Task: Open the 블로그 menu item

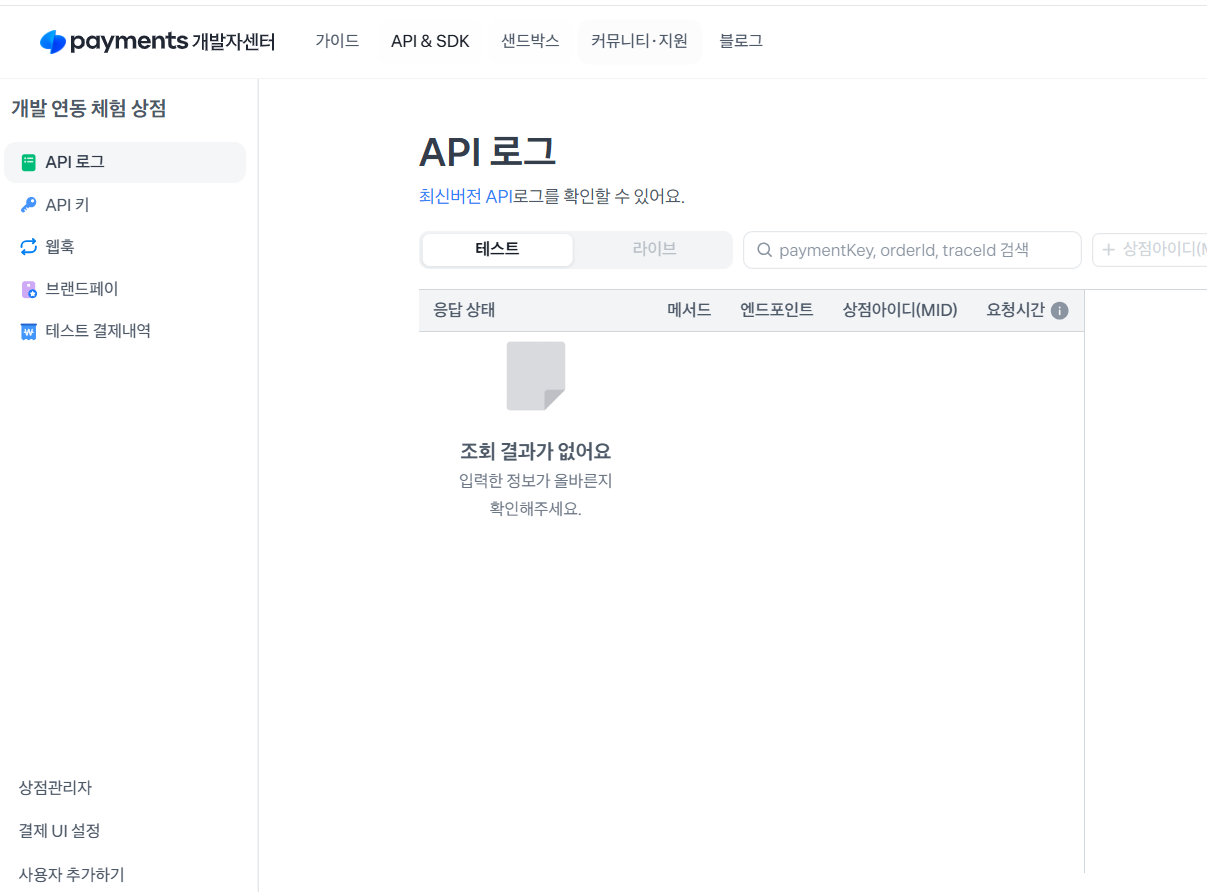Action: tap(741, 41)
